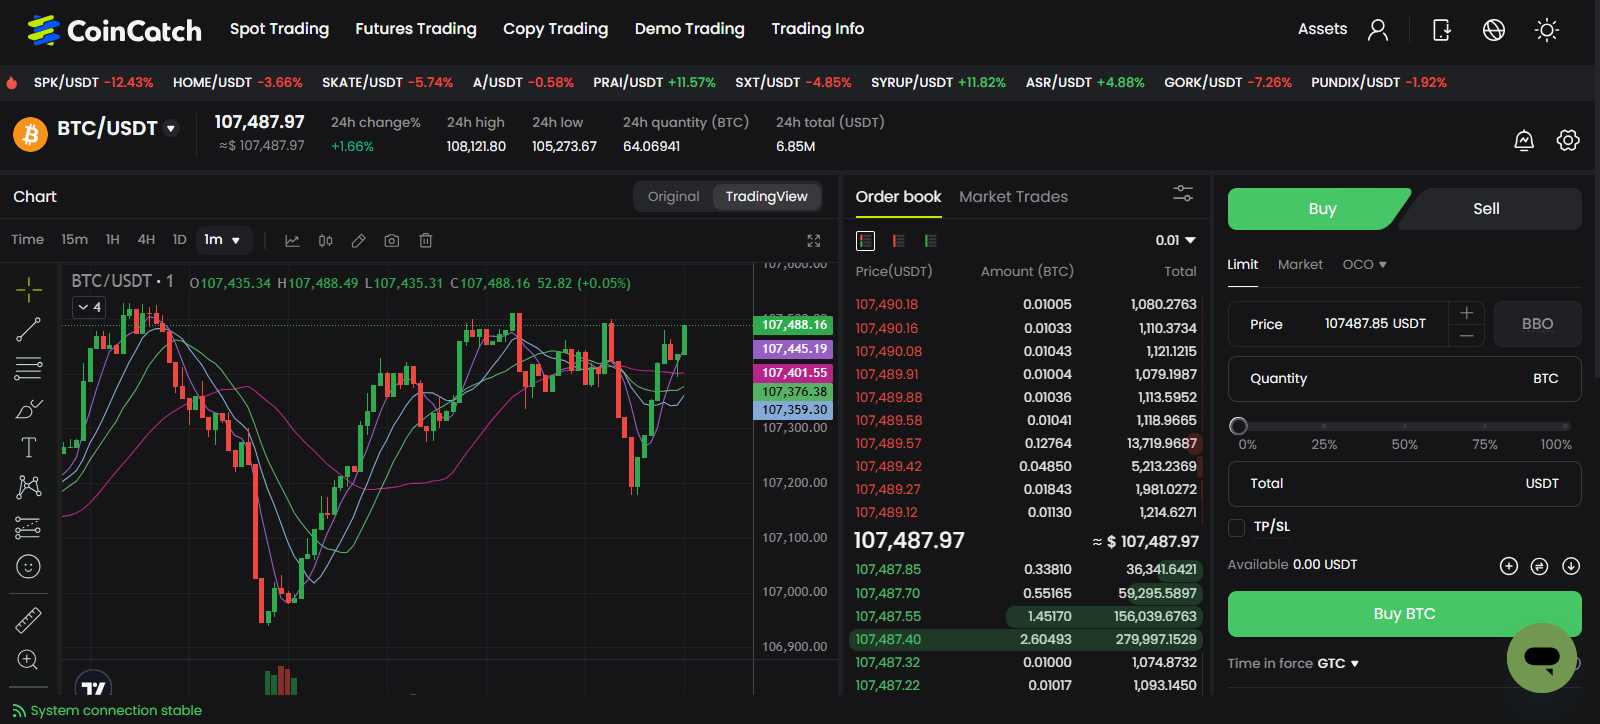Open the app download icon
This screenshot has width=1600, height=724.
[x=1442, y=30]
